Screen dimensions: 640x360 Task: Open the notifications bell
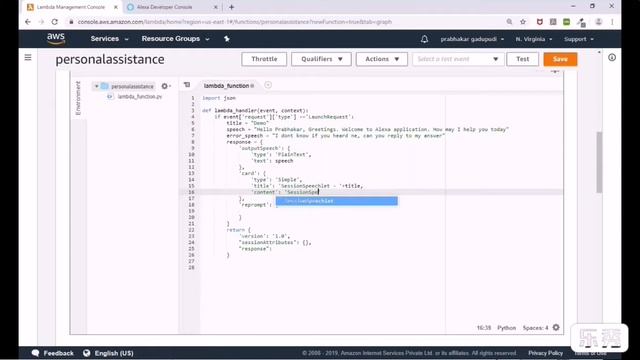424,39
